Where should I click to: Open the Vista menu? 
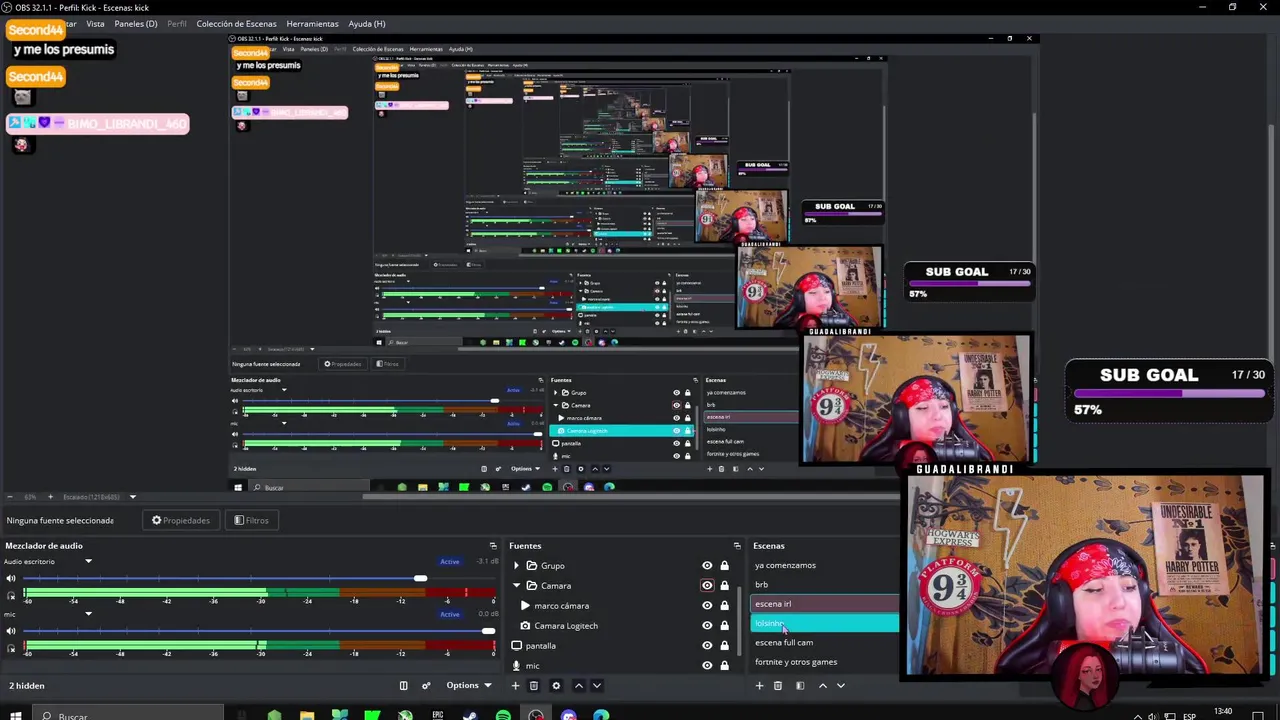point(95,23)
